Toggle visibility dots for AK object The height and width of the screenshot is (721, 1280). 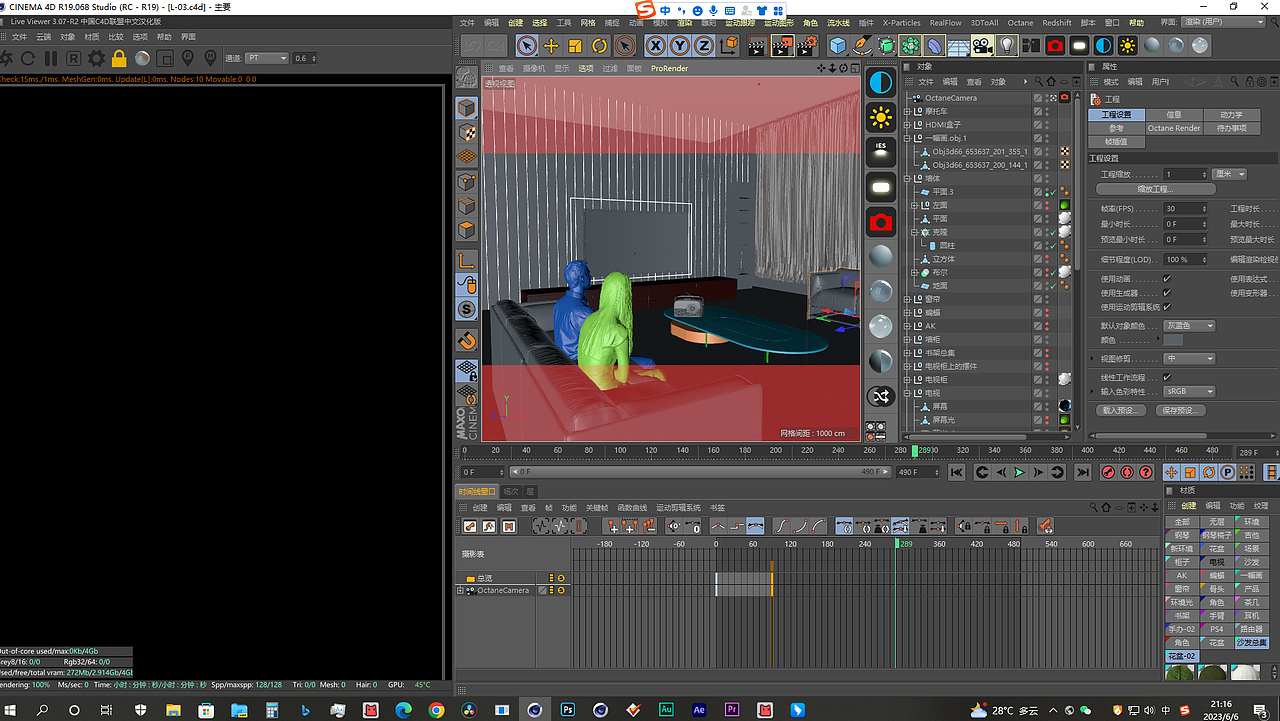(x=1047, y=326)
